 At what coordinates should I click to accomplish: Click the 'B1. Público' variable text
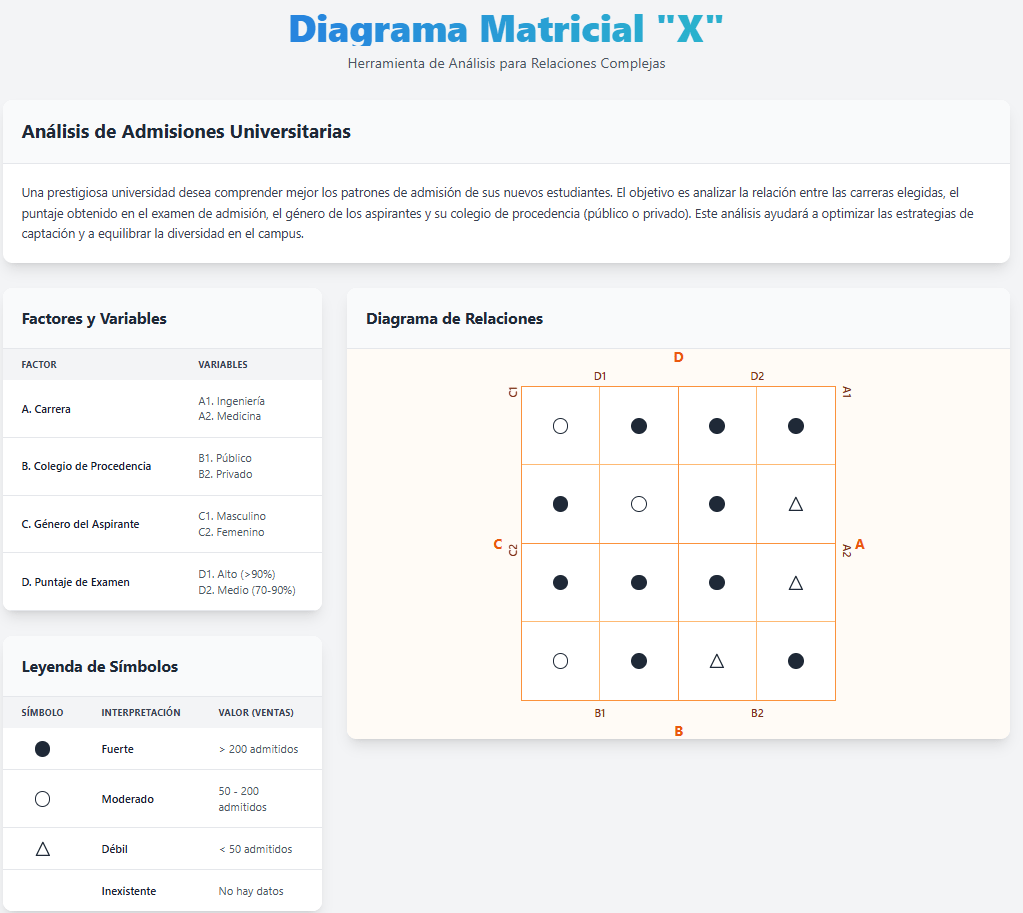(225, 458)
